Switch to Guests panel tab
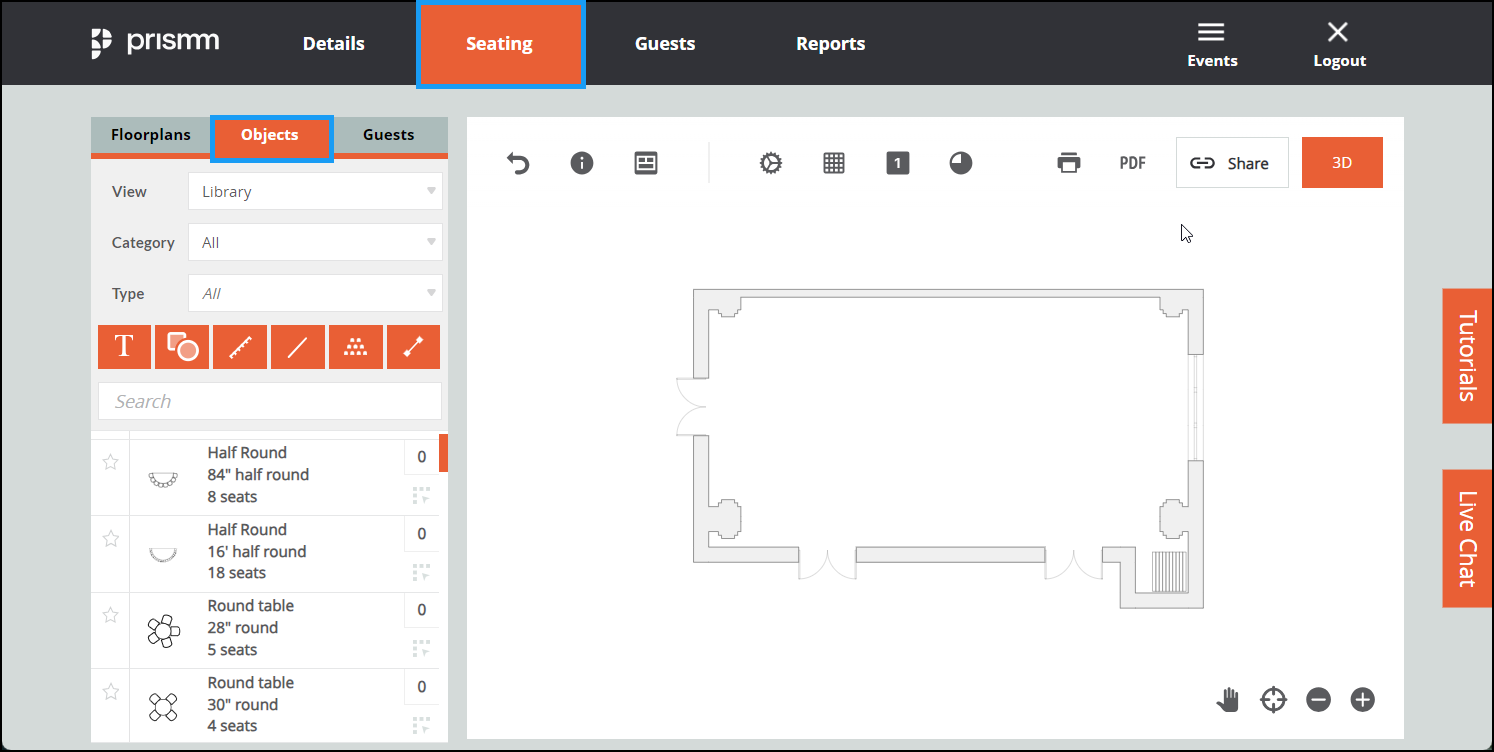 pos(389,136)
